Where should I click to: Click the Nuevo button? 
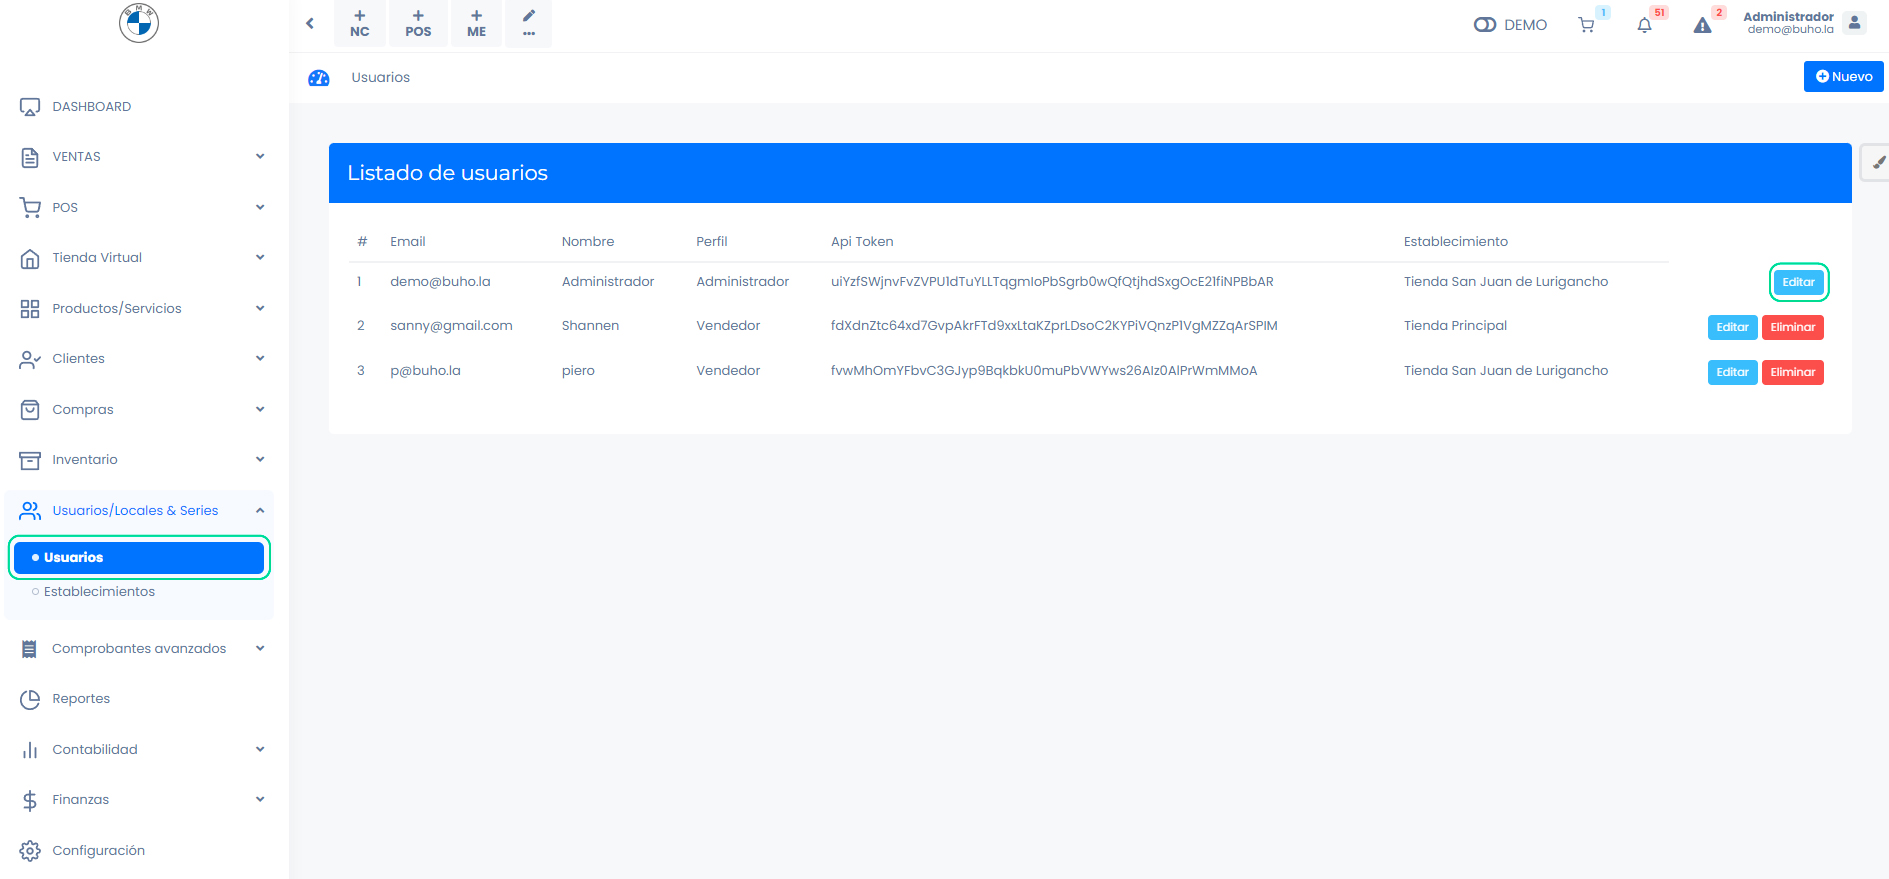(x=1843, y=77)
